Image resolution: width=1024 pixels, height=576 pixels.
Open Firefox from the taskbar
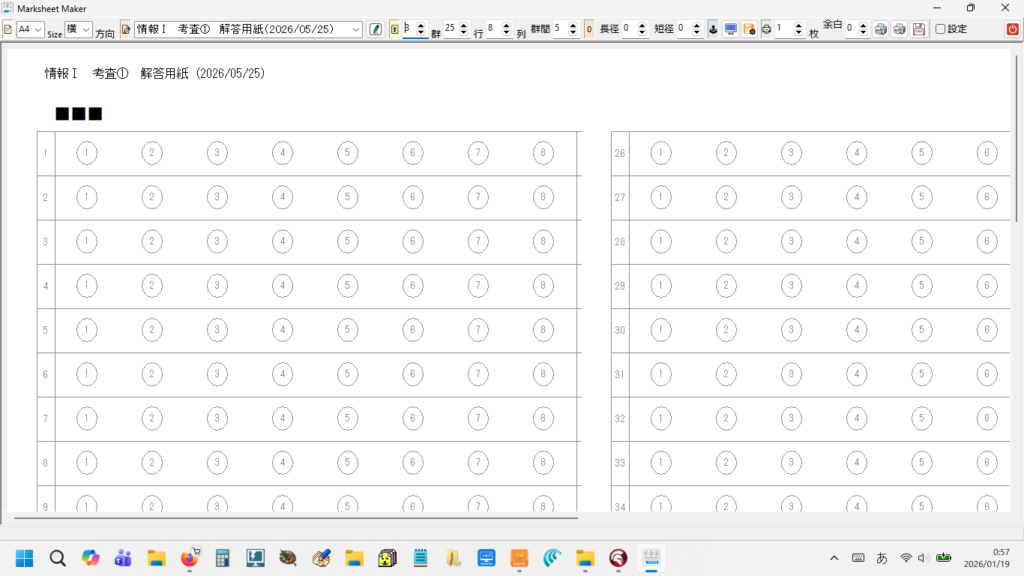click(x=188, y=558)
